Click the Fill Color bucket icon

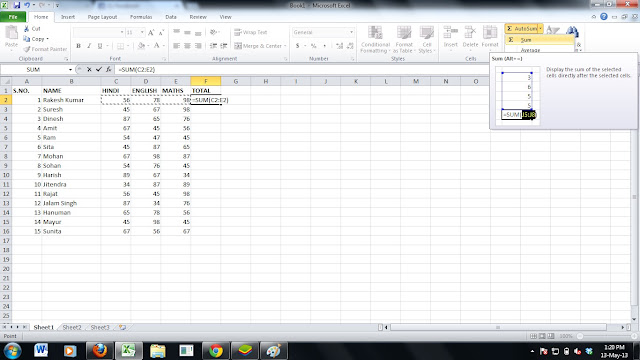tap(141, 46)
